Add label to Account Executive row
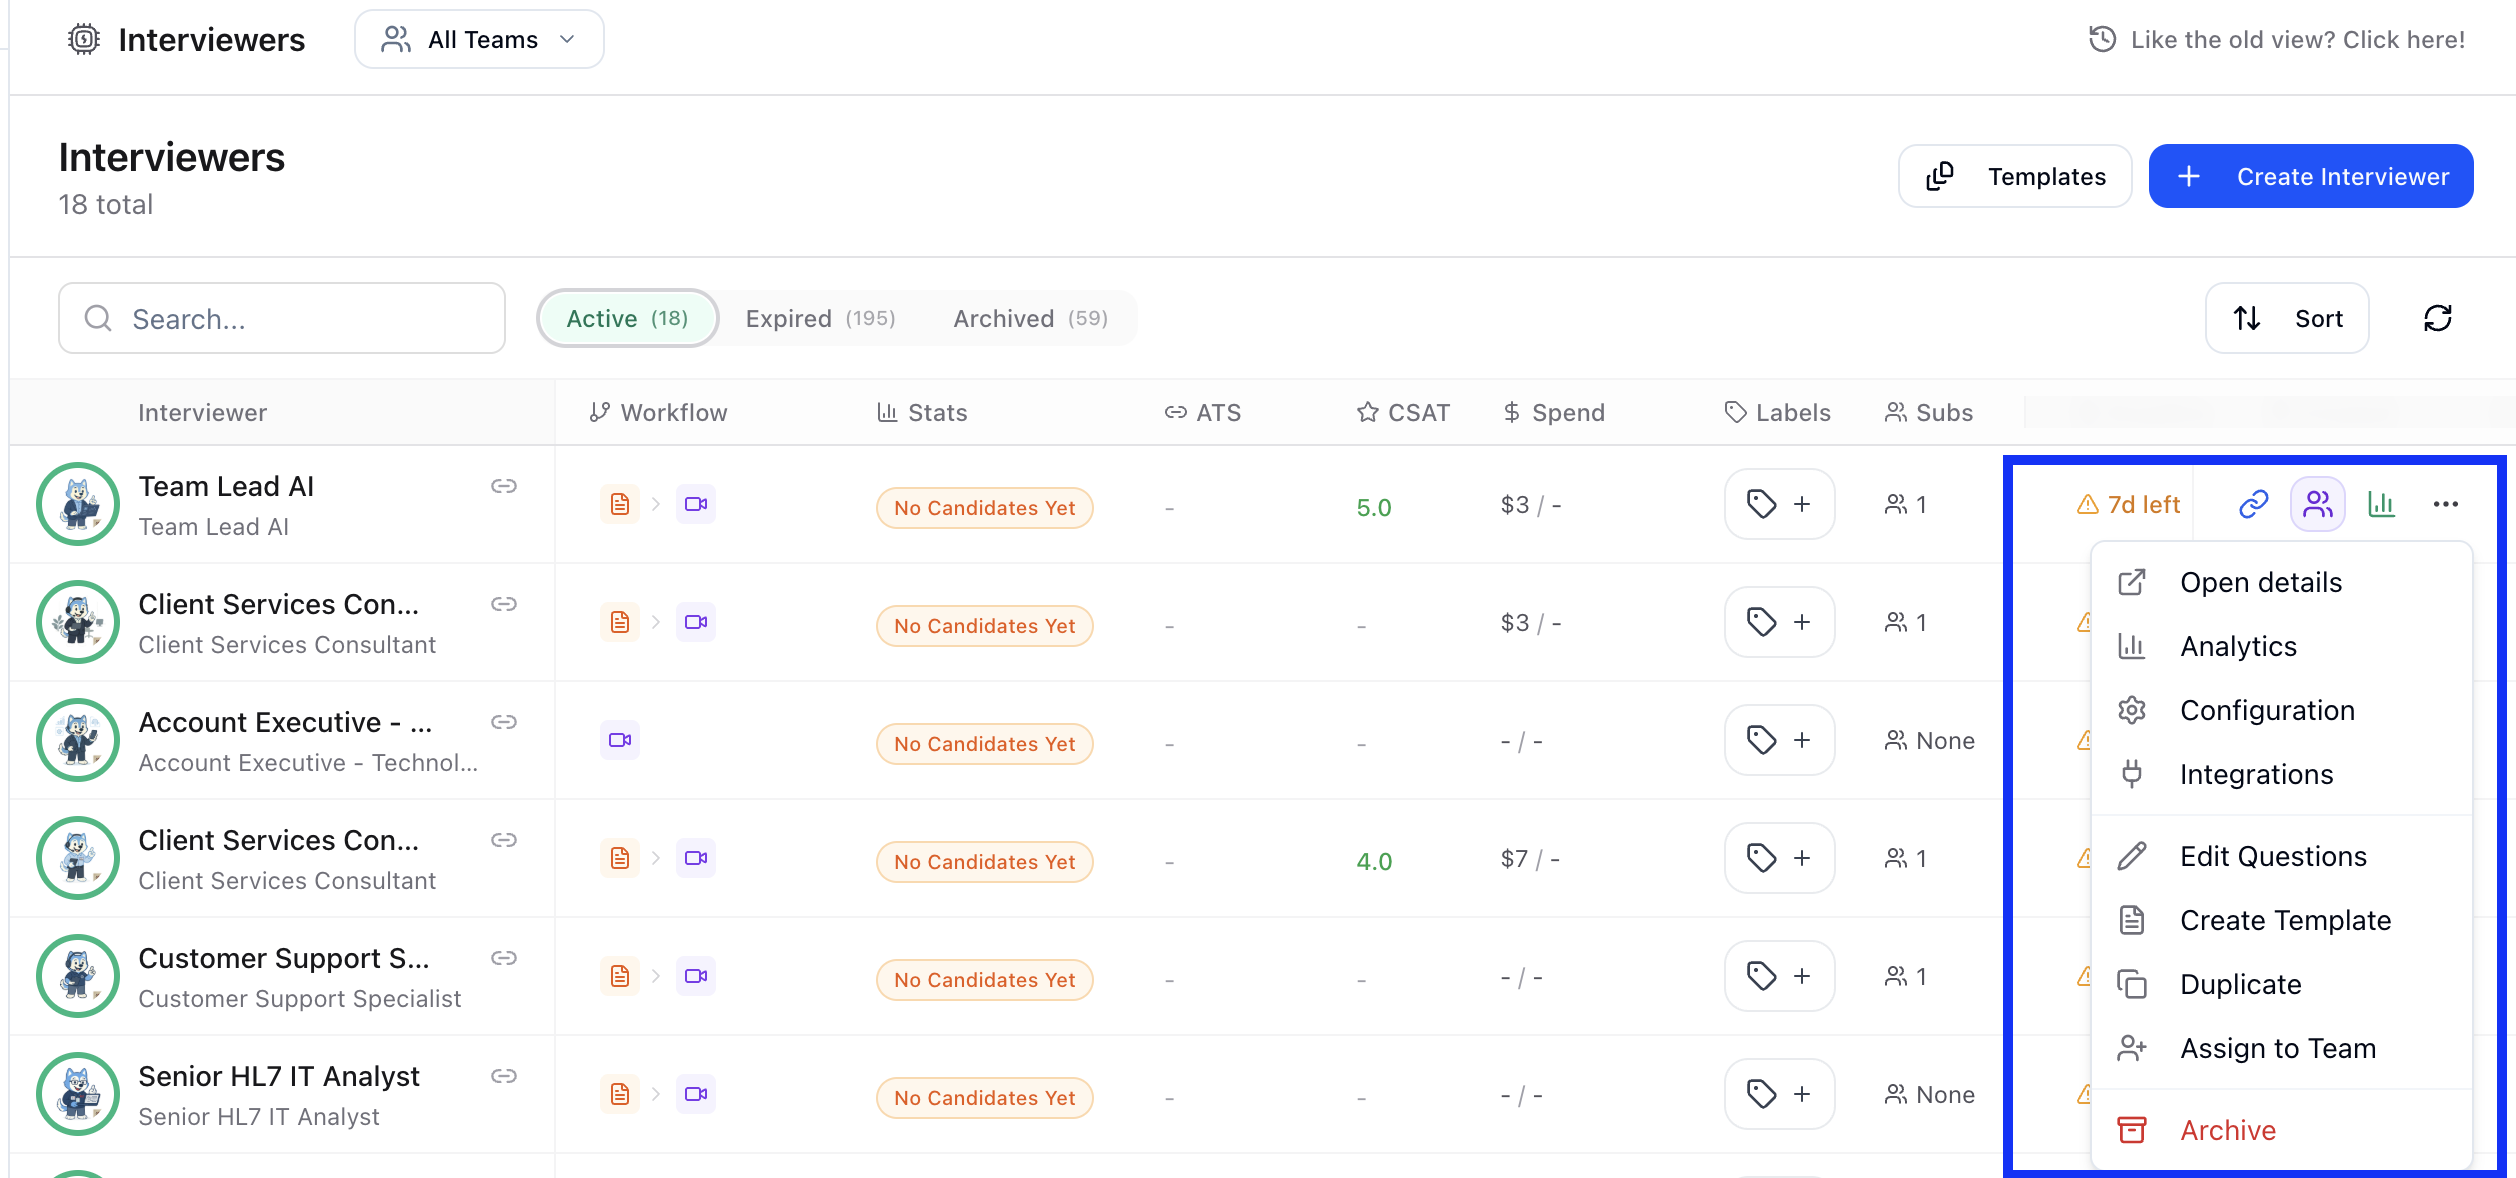 click(1779, 740)
